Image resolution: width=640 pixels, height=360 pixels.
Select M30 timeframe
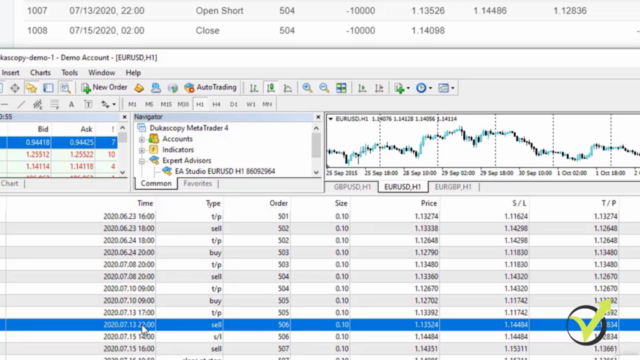(183, 104)
